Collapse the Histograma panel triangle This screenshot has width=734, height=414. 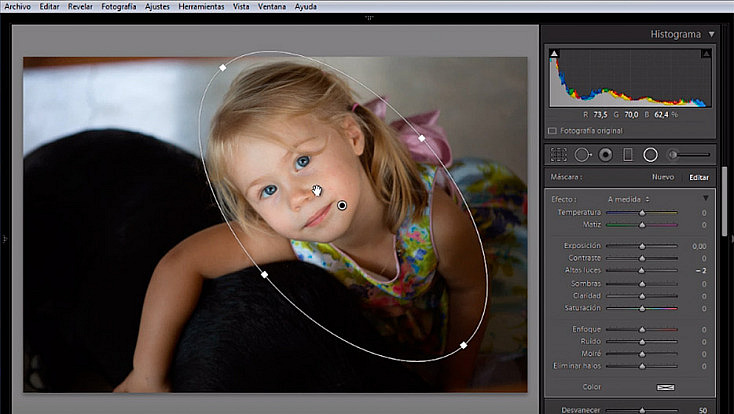pyautogui.click(x=712, y=34)
